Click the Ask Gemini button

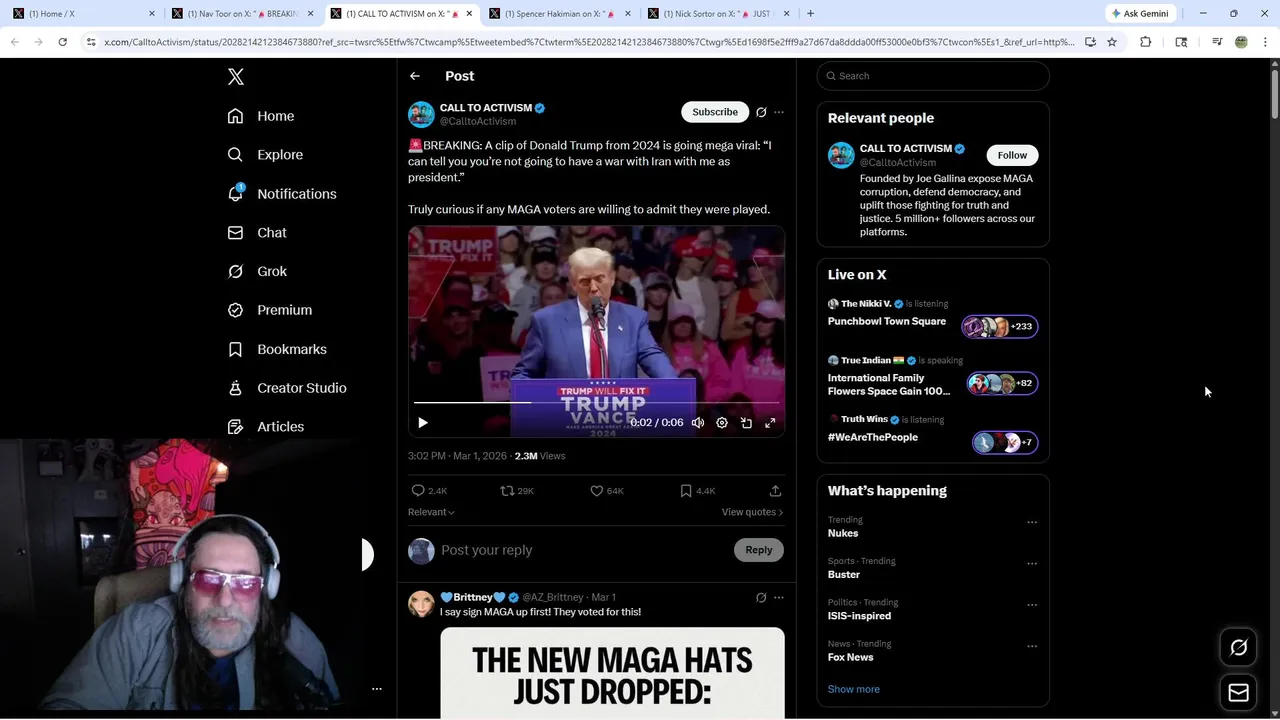[1140, 13]
